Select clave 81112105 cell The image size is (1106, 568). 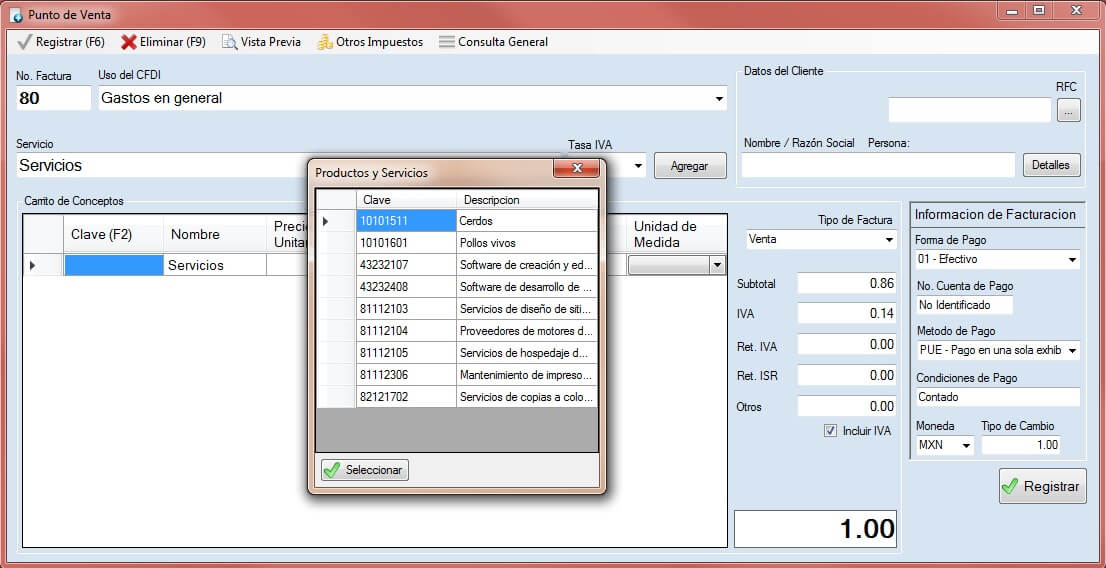(x=406, y=352)
